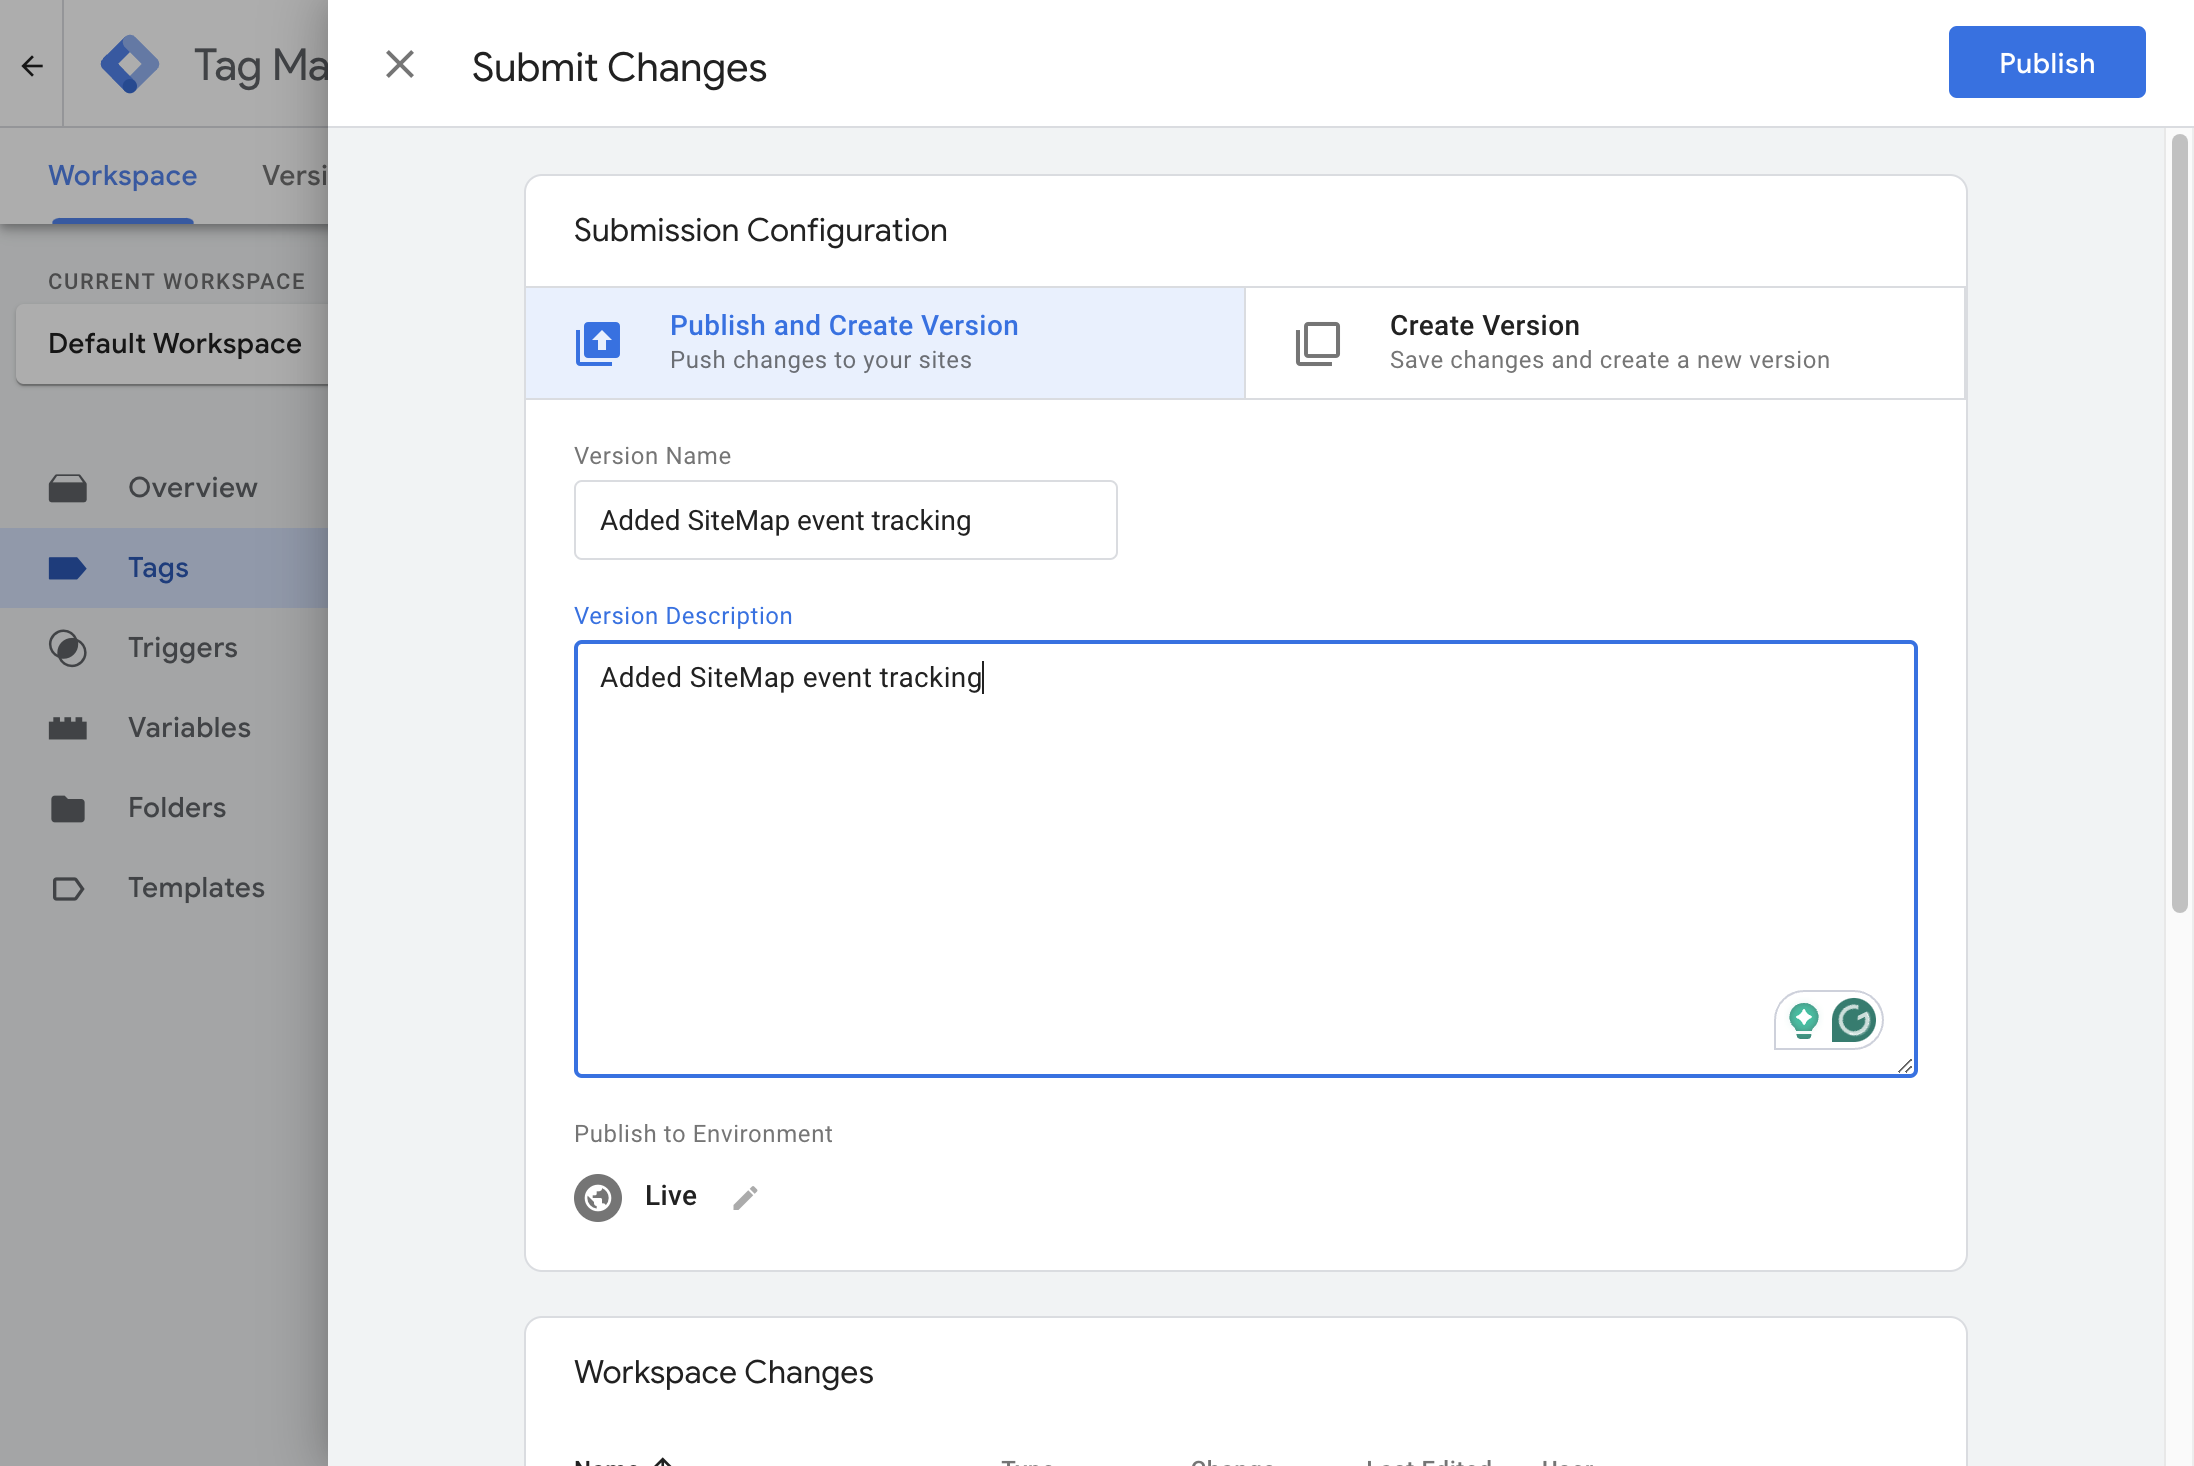Click the Create Version copy icon
Screen dimensions: 2194x1466
pos(1318,344)
